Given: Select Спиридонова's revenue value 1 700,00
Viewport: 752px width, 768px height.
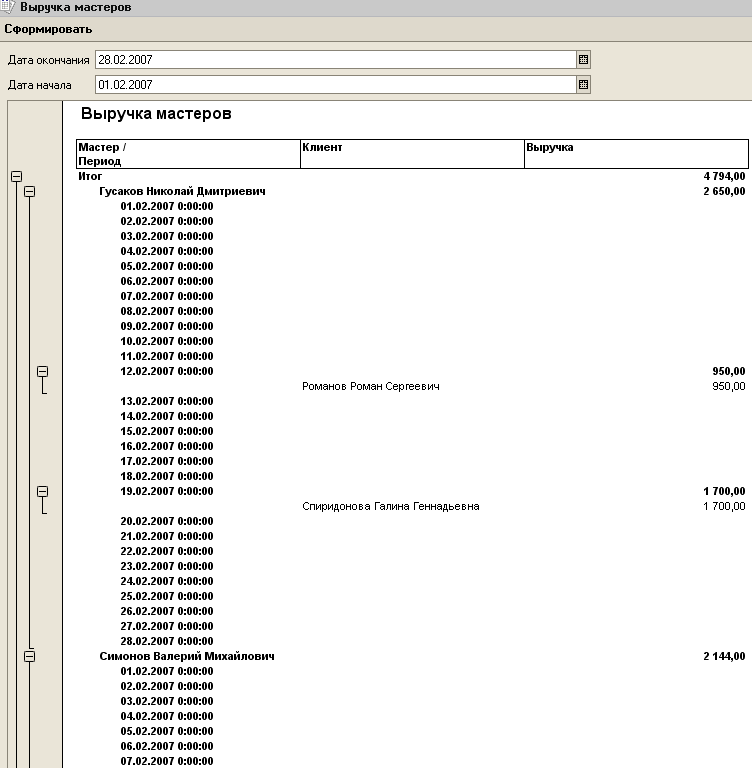Looking at the screenshot, I should (x=724, y=506).
